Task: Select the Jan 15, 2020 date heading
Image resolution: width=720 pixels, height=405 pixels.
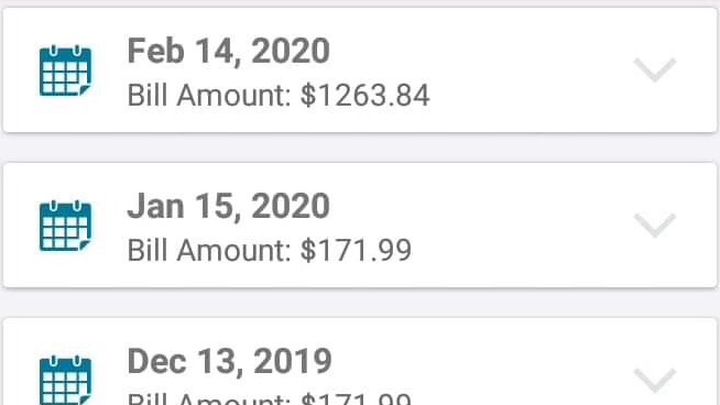Action: pos(228,206)
